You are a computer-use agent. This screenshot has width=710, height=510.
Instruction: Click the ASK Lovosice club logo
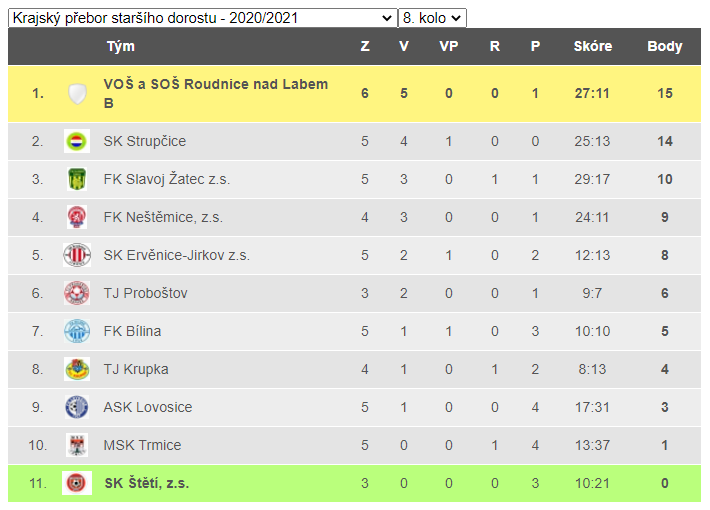click(77, 407)
